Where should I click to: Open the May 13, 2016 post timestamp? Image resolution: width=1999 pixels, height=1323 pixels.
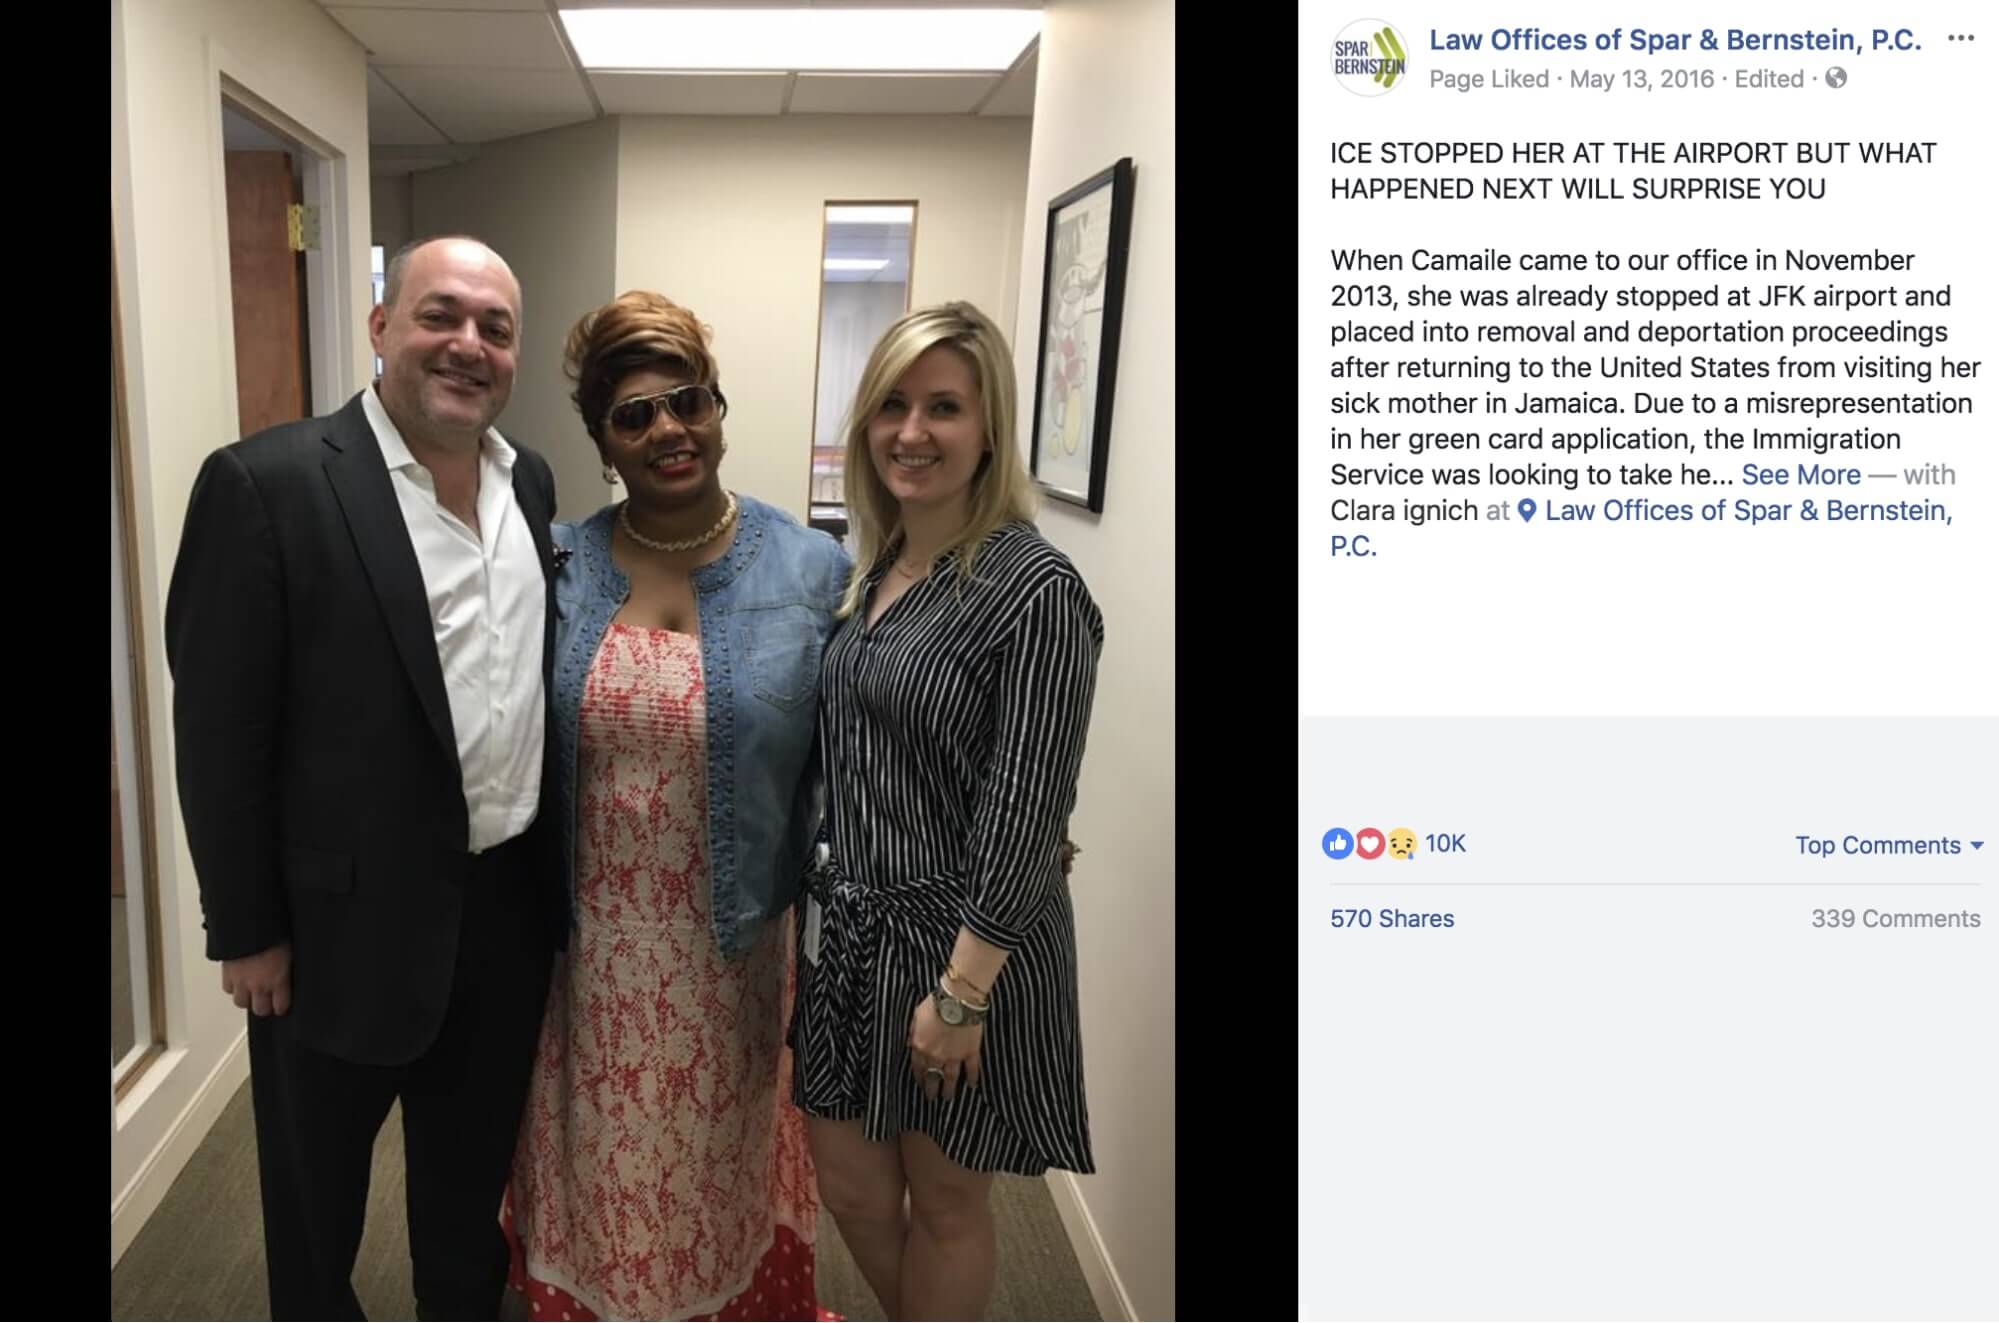click(x=1641, y=79)
